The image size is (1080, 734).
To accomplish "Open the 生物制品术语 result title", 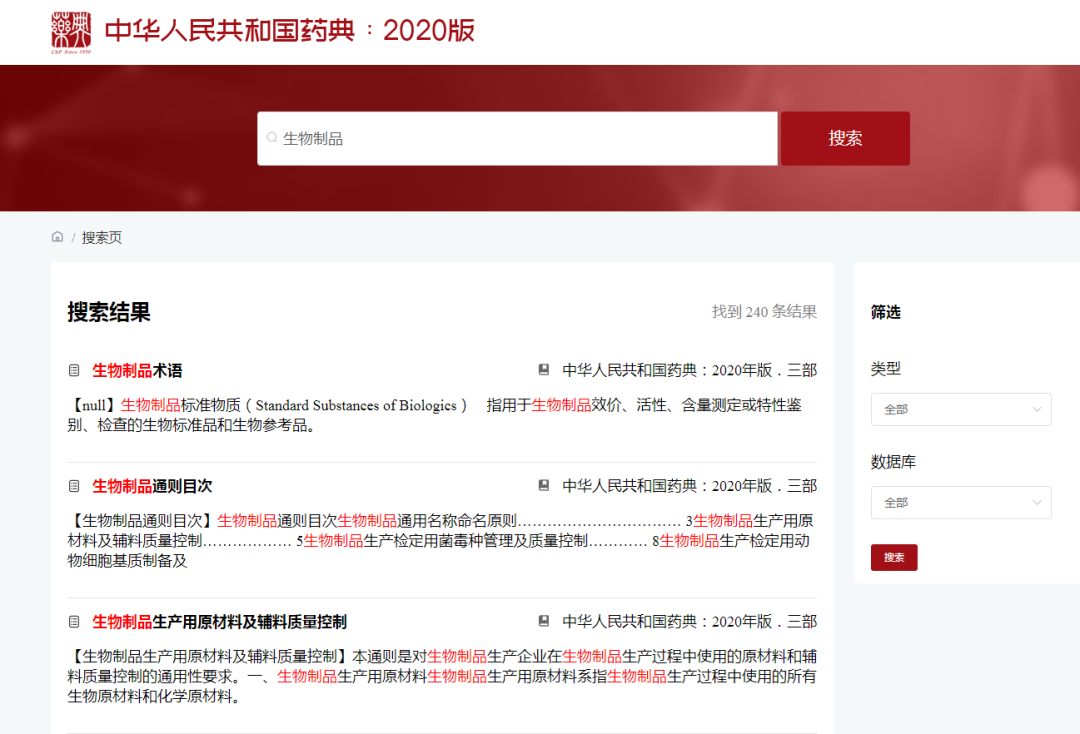I will [x=137, y=370].
